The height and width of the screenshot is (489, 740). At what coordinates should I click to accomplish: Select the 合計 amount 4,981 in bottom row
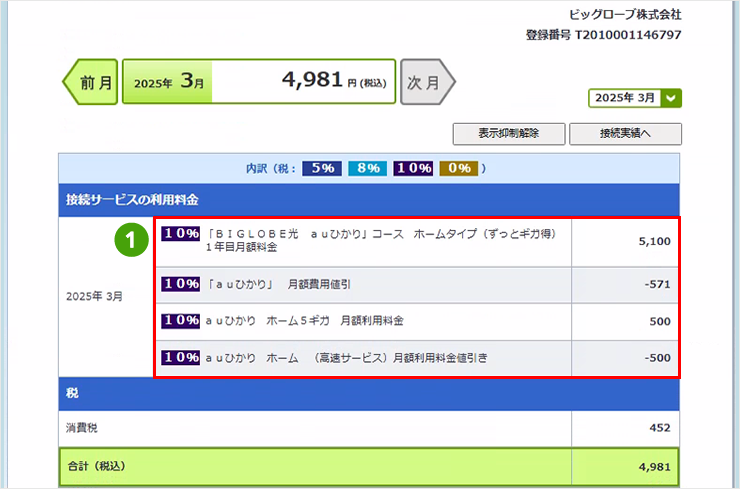[x=655, y=467]
